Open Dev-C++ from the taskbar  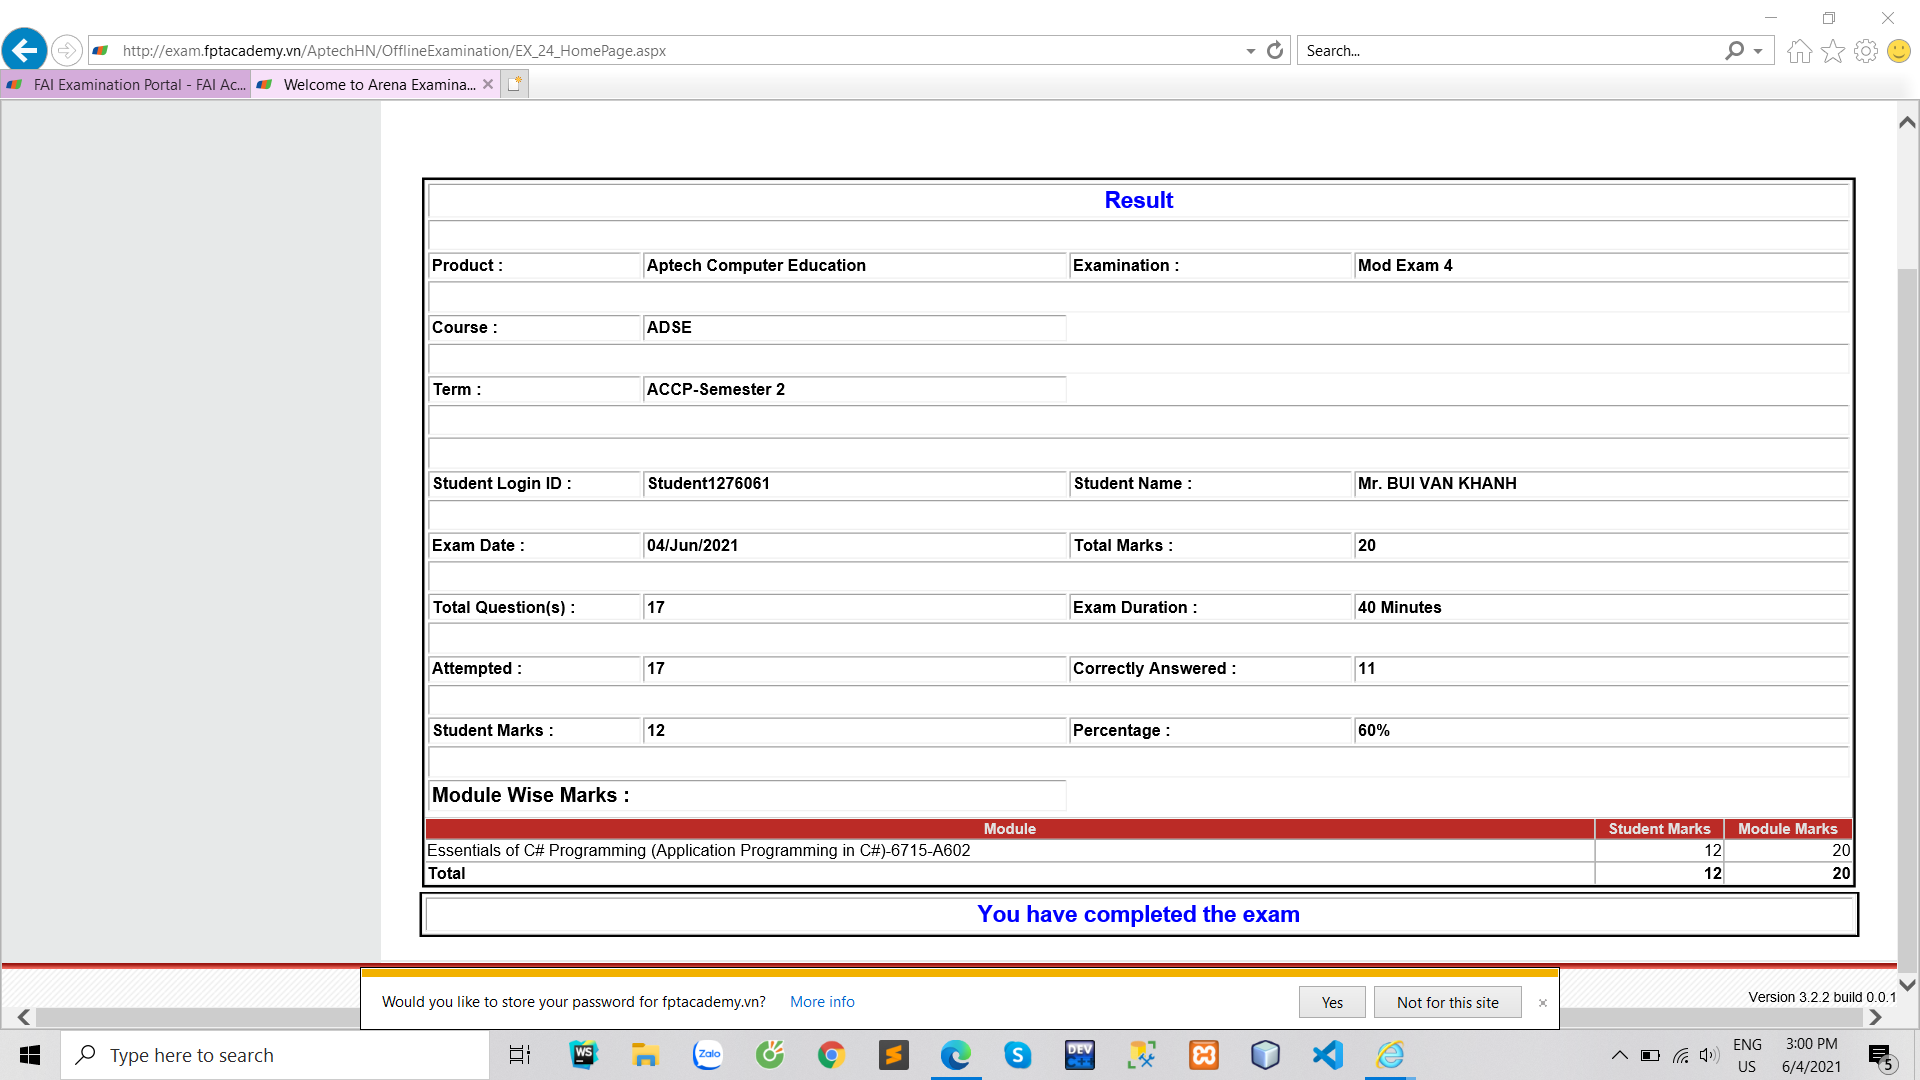coord(1080,1055)
